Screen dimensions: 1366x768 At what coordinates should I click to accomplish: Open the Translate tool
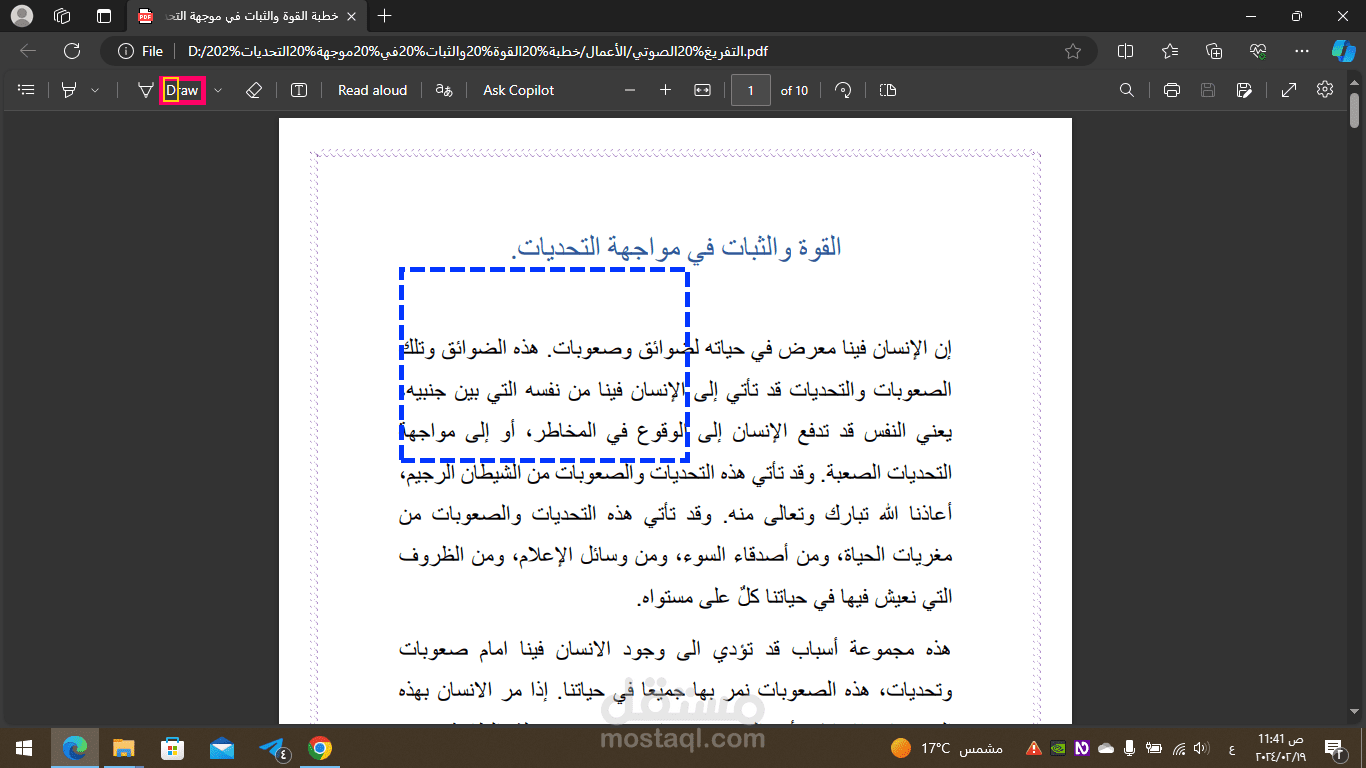pyautogui.click(x=443, y=90)
